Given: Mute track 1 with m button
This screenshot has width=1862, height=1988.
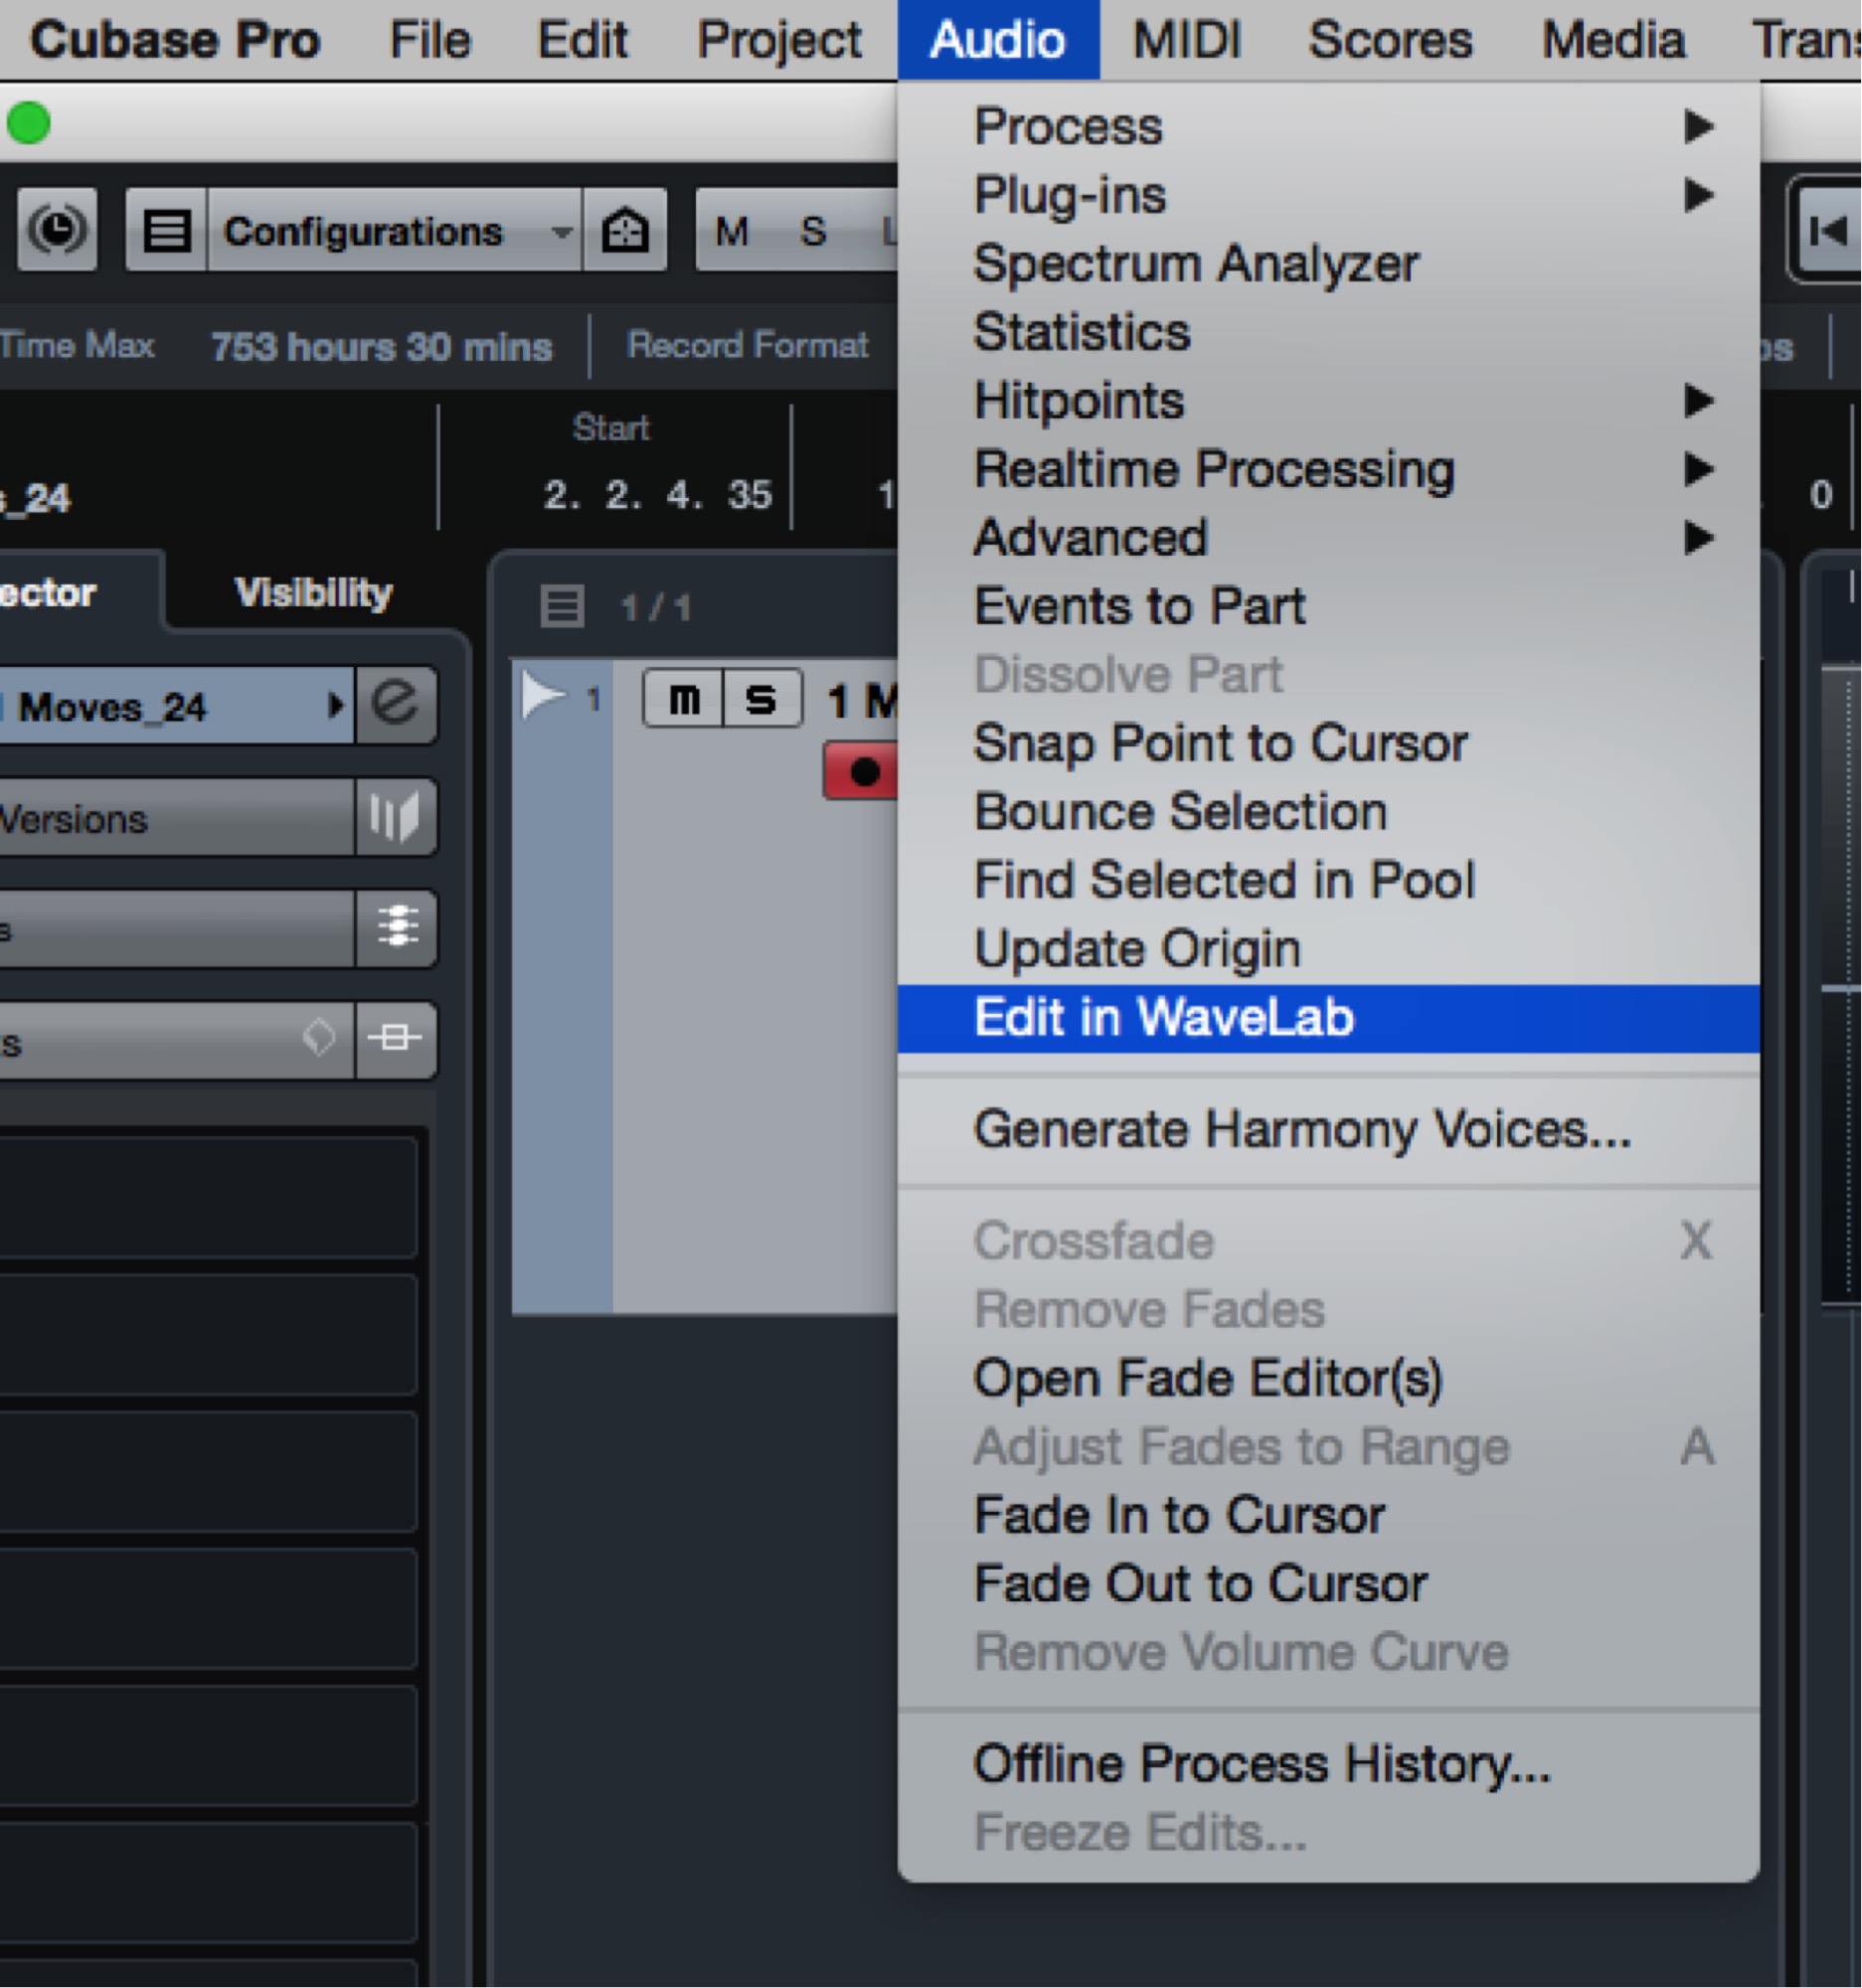Looking at the screenshot, I should 684,699.
